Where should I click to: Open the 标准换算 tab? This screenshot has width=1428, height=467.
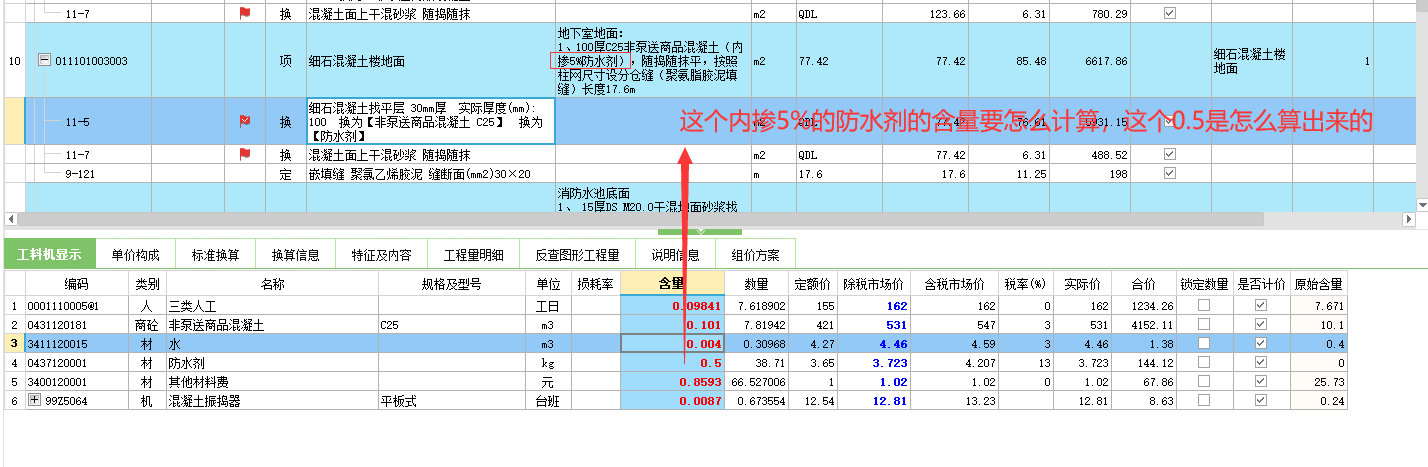(215, 255)
